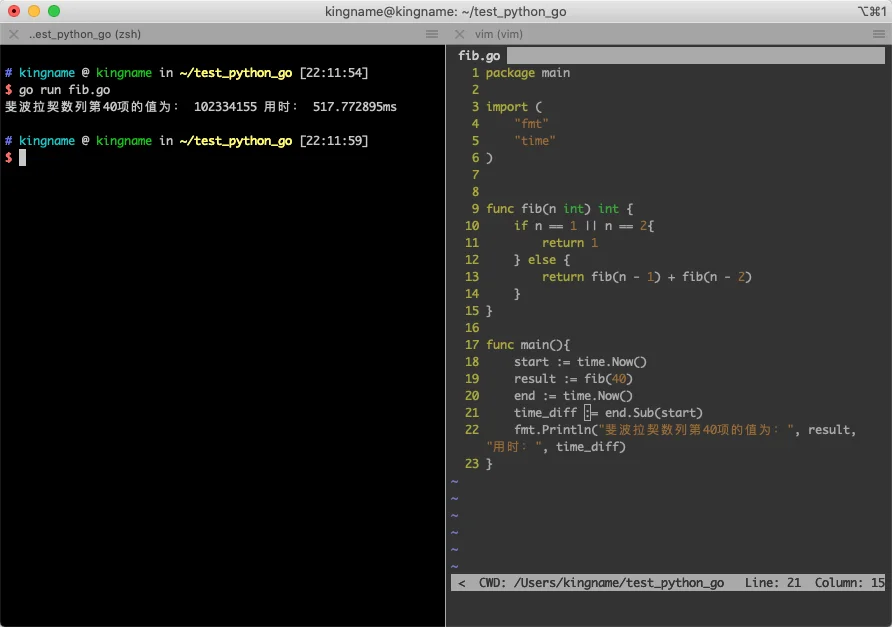Click the CWD path in vim's status bar
The height and width of the screenshot is (627, 892).
601,583
